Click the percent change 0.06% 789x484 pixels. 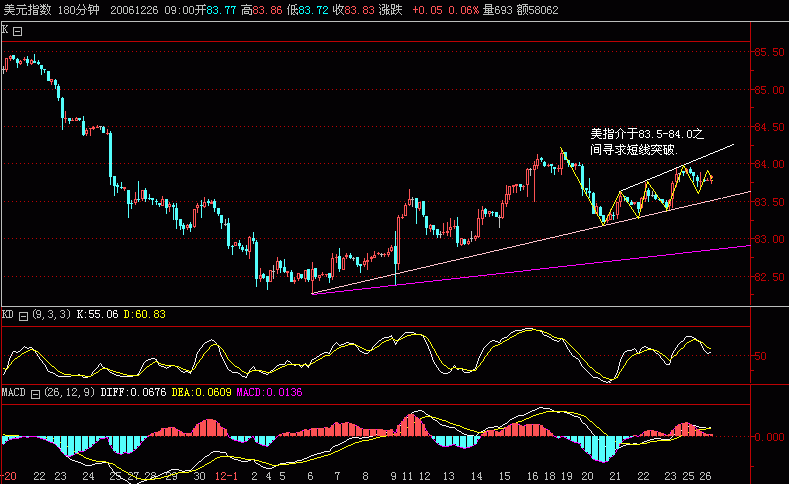463,10
